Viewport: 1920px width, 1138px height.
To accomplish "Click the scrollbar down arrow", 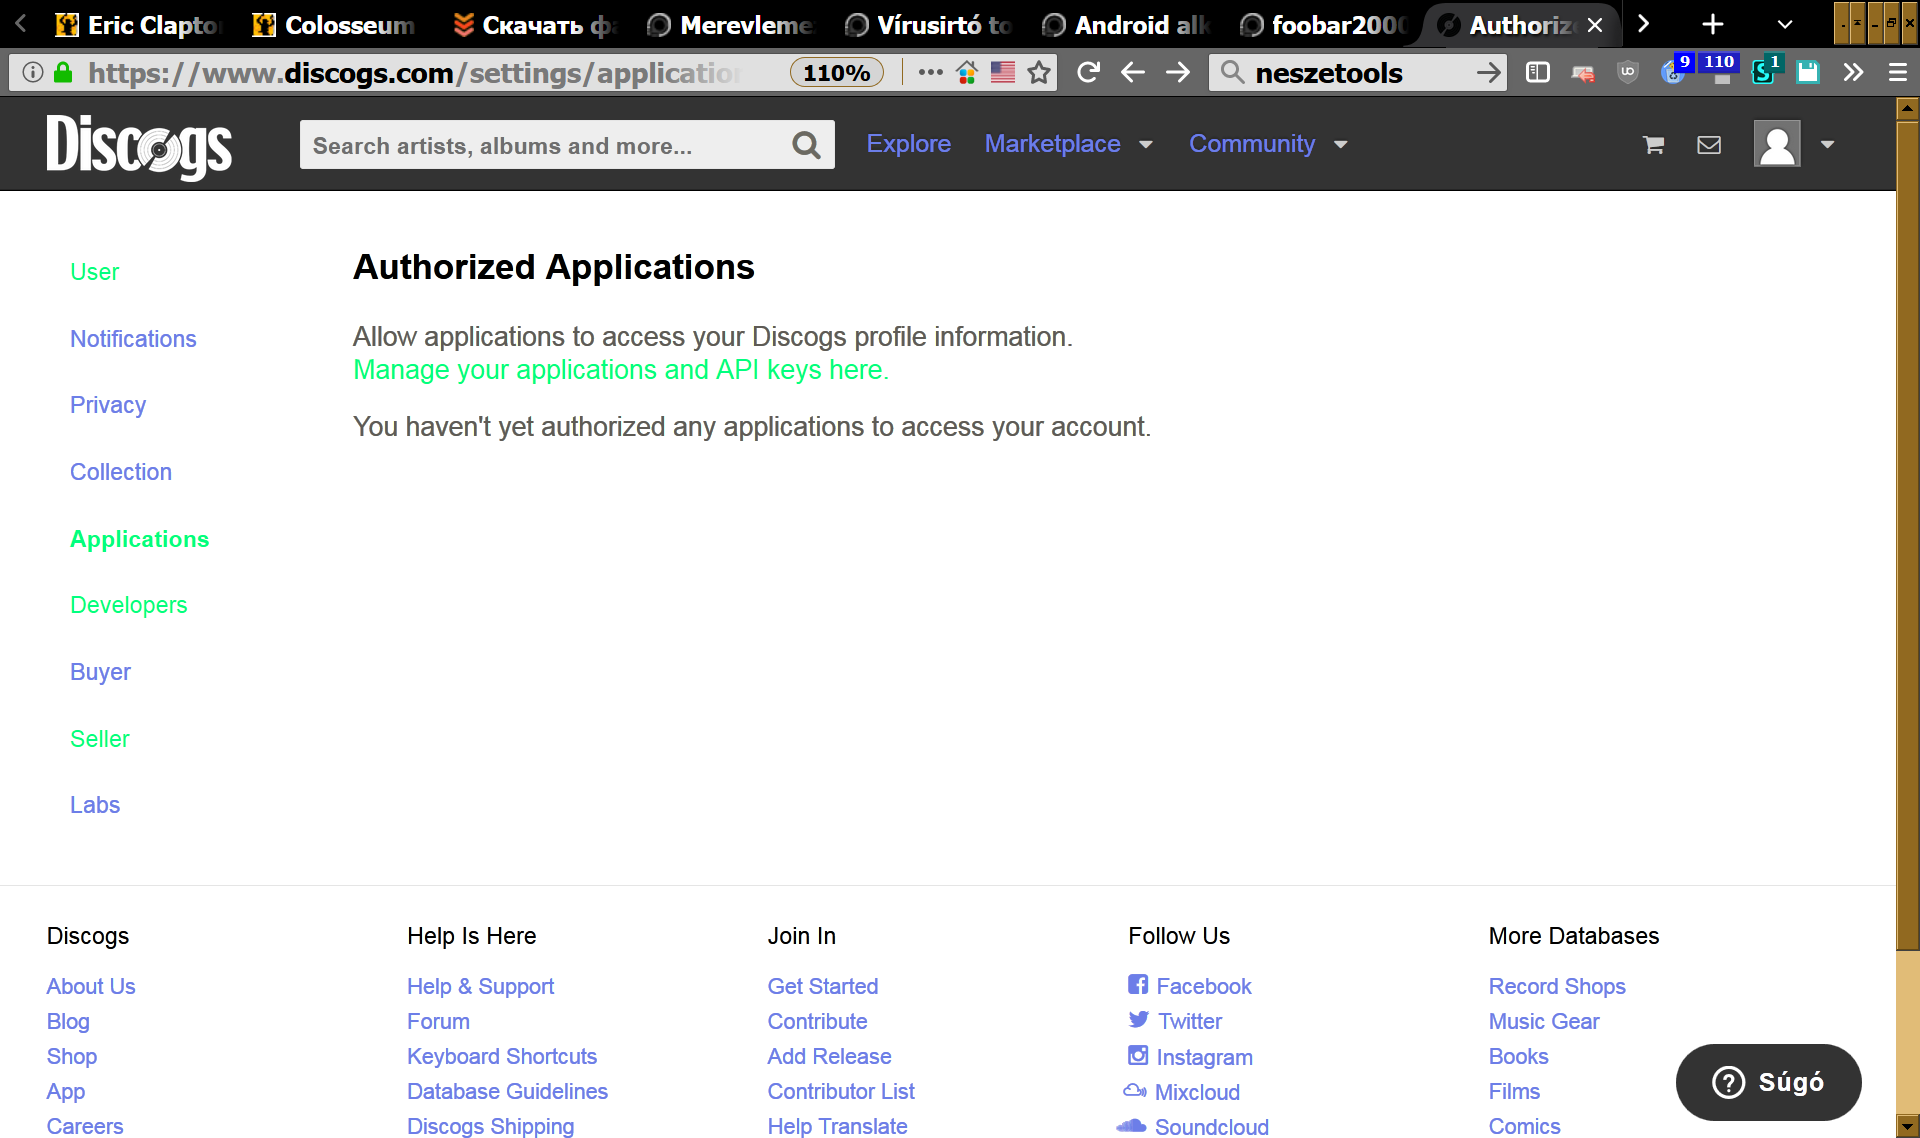I will click(x=1907, y=1127).
